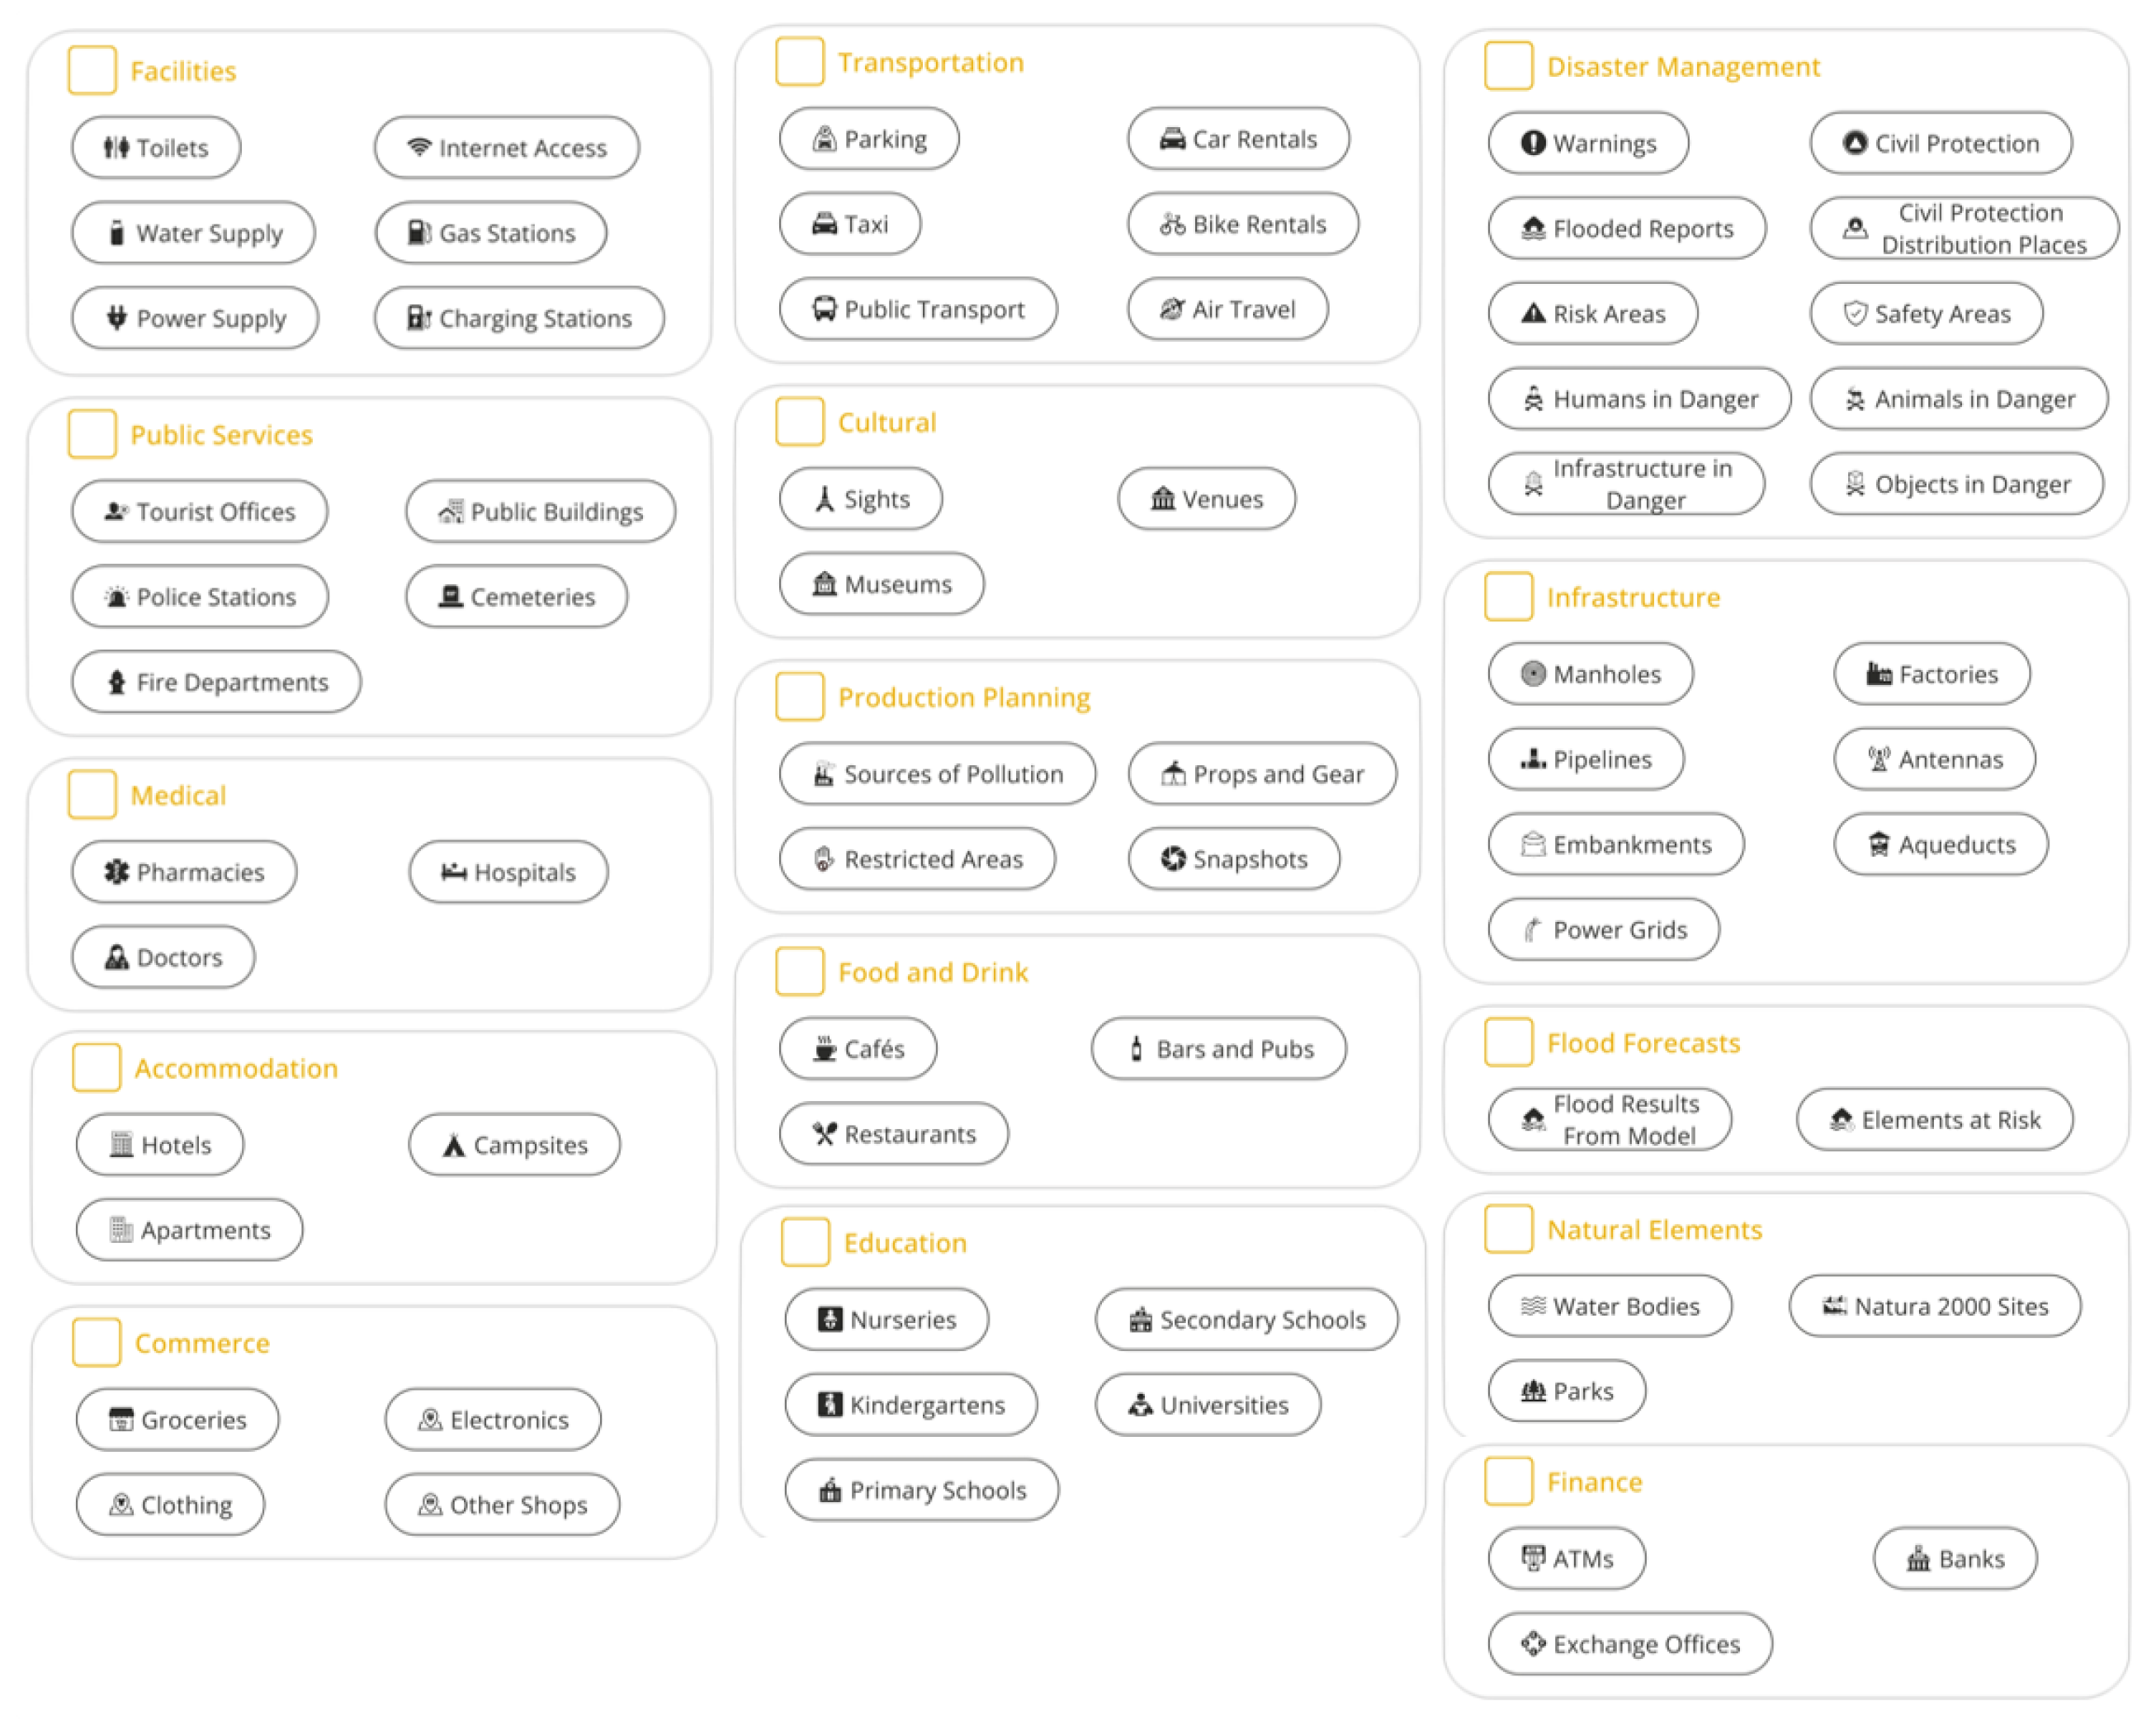Check the Food and Drink category box
Screen dimensions: 2156x1725
(x=800, y=972)
